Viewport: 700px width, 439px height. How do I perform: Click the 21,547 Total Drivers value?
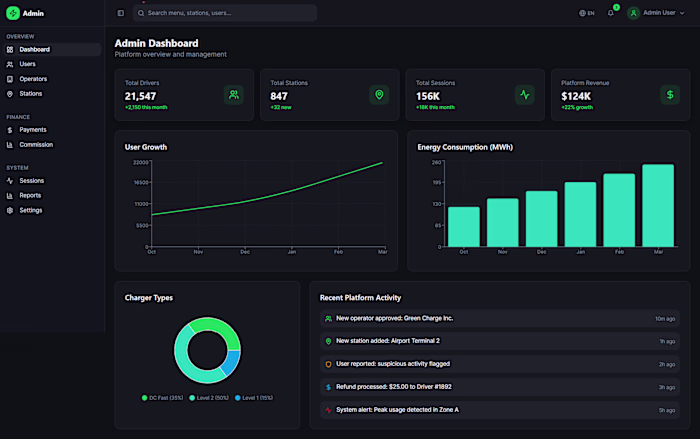[x=140, y=96]
